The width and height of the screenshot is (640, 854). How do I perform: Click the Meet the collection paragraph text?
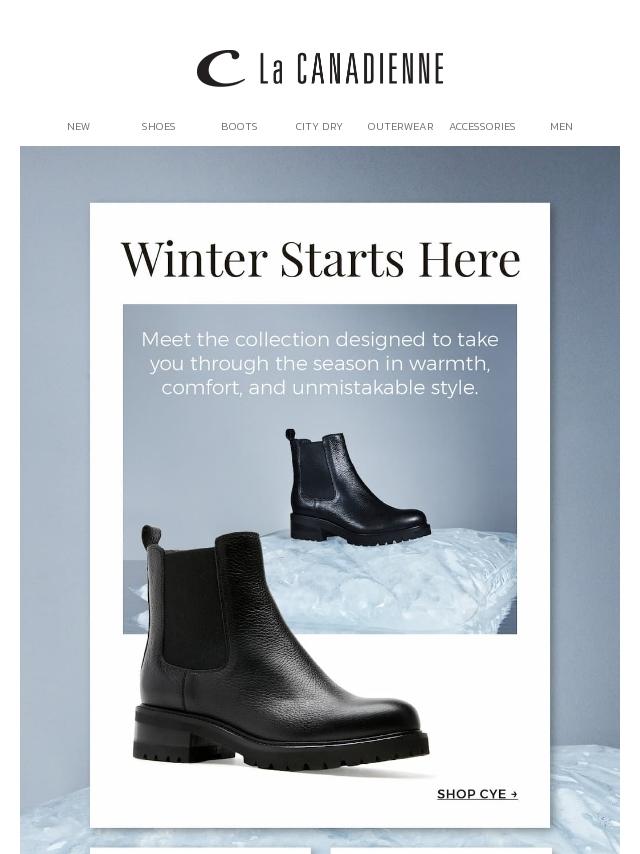(x=320, y=363)
